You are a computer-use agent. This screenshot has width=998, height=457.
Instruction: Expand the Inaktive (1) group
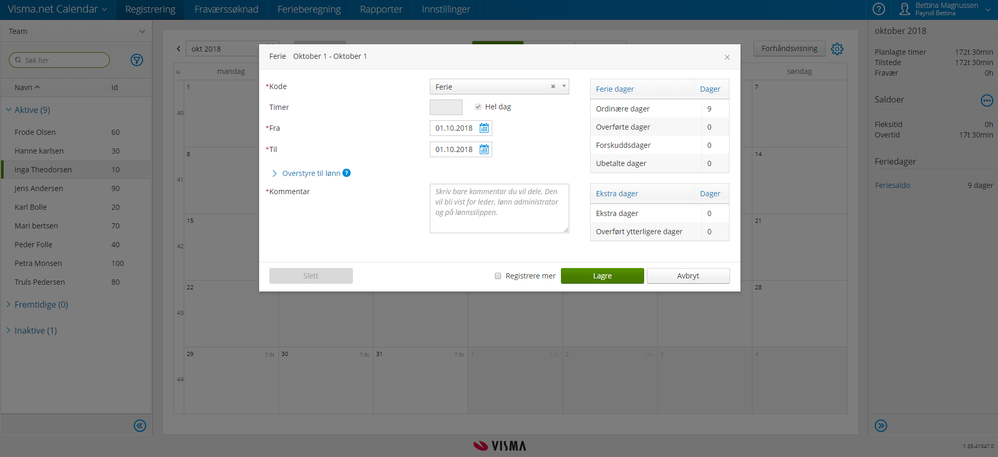point(31,330)
